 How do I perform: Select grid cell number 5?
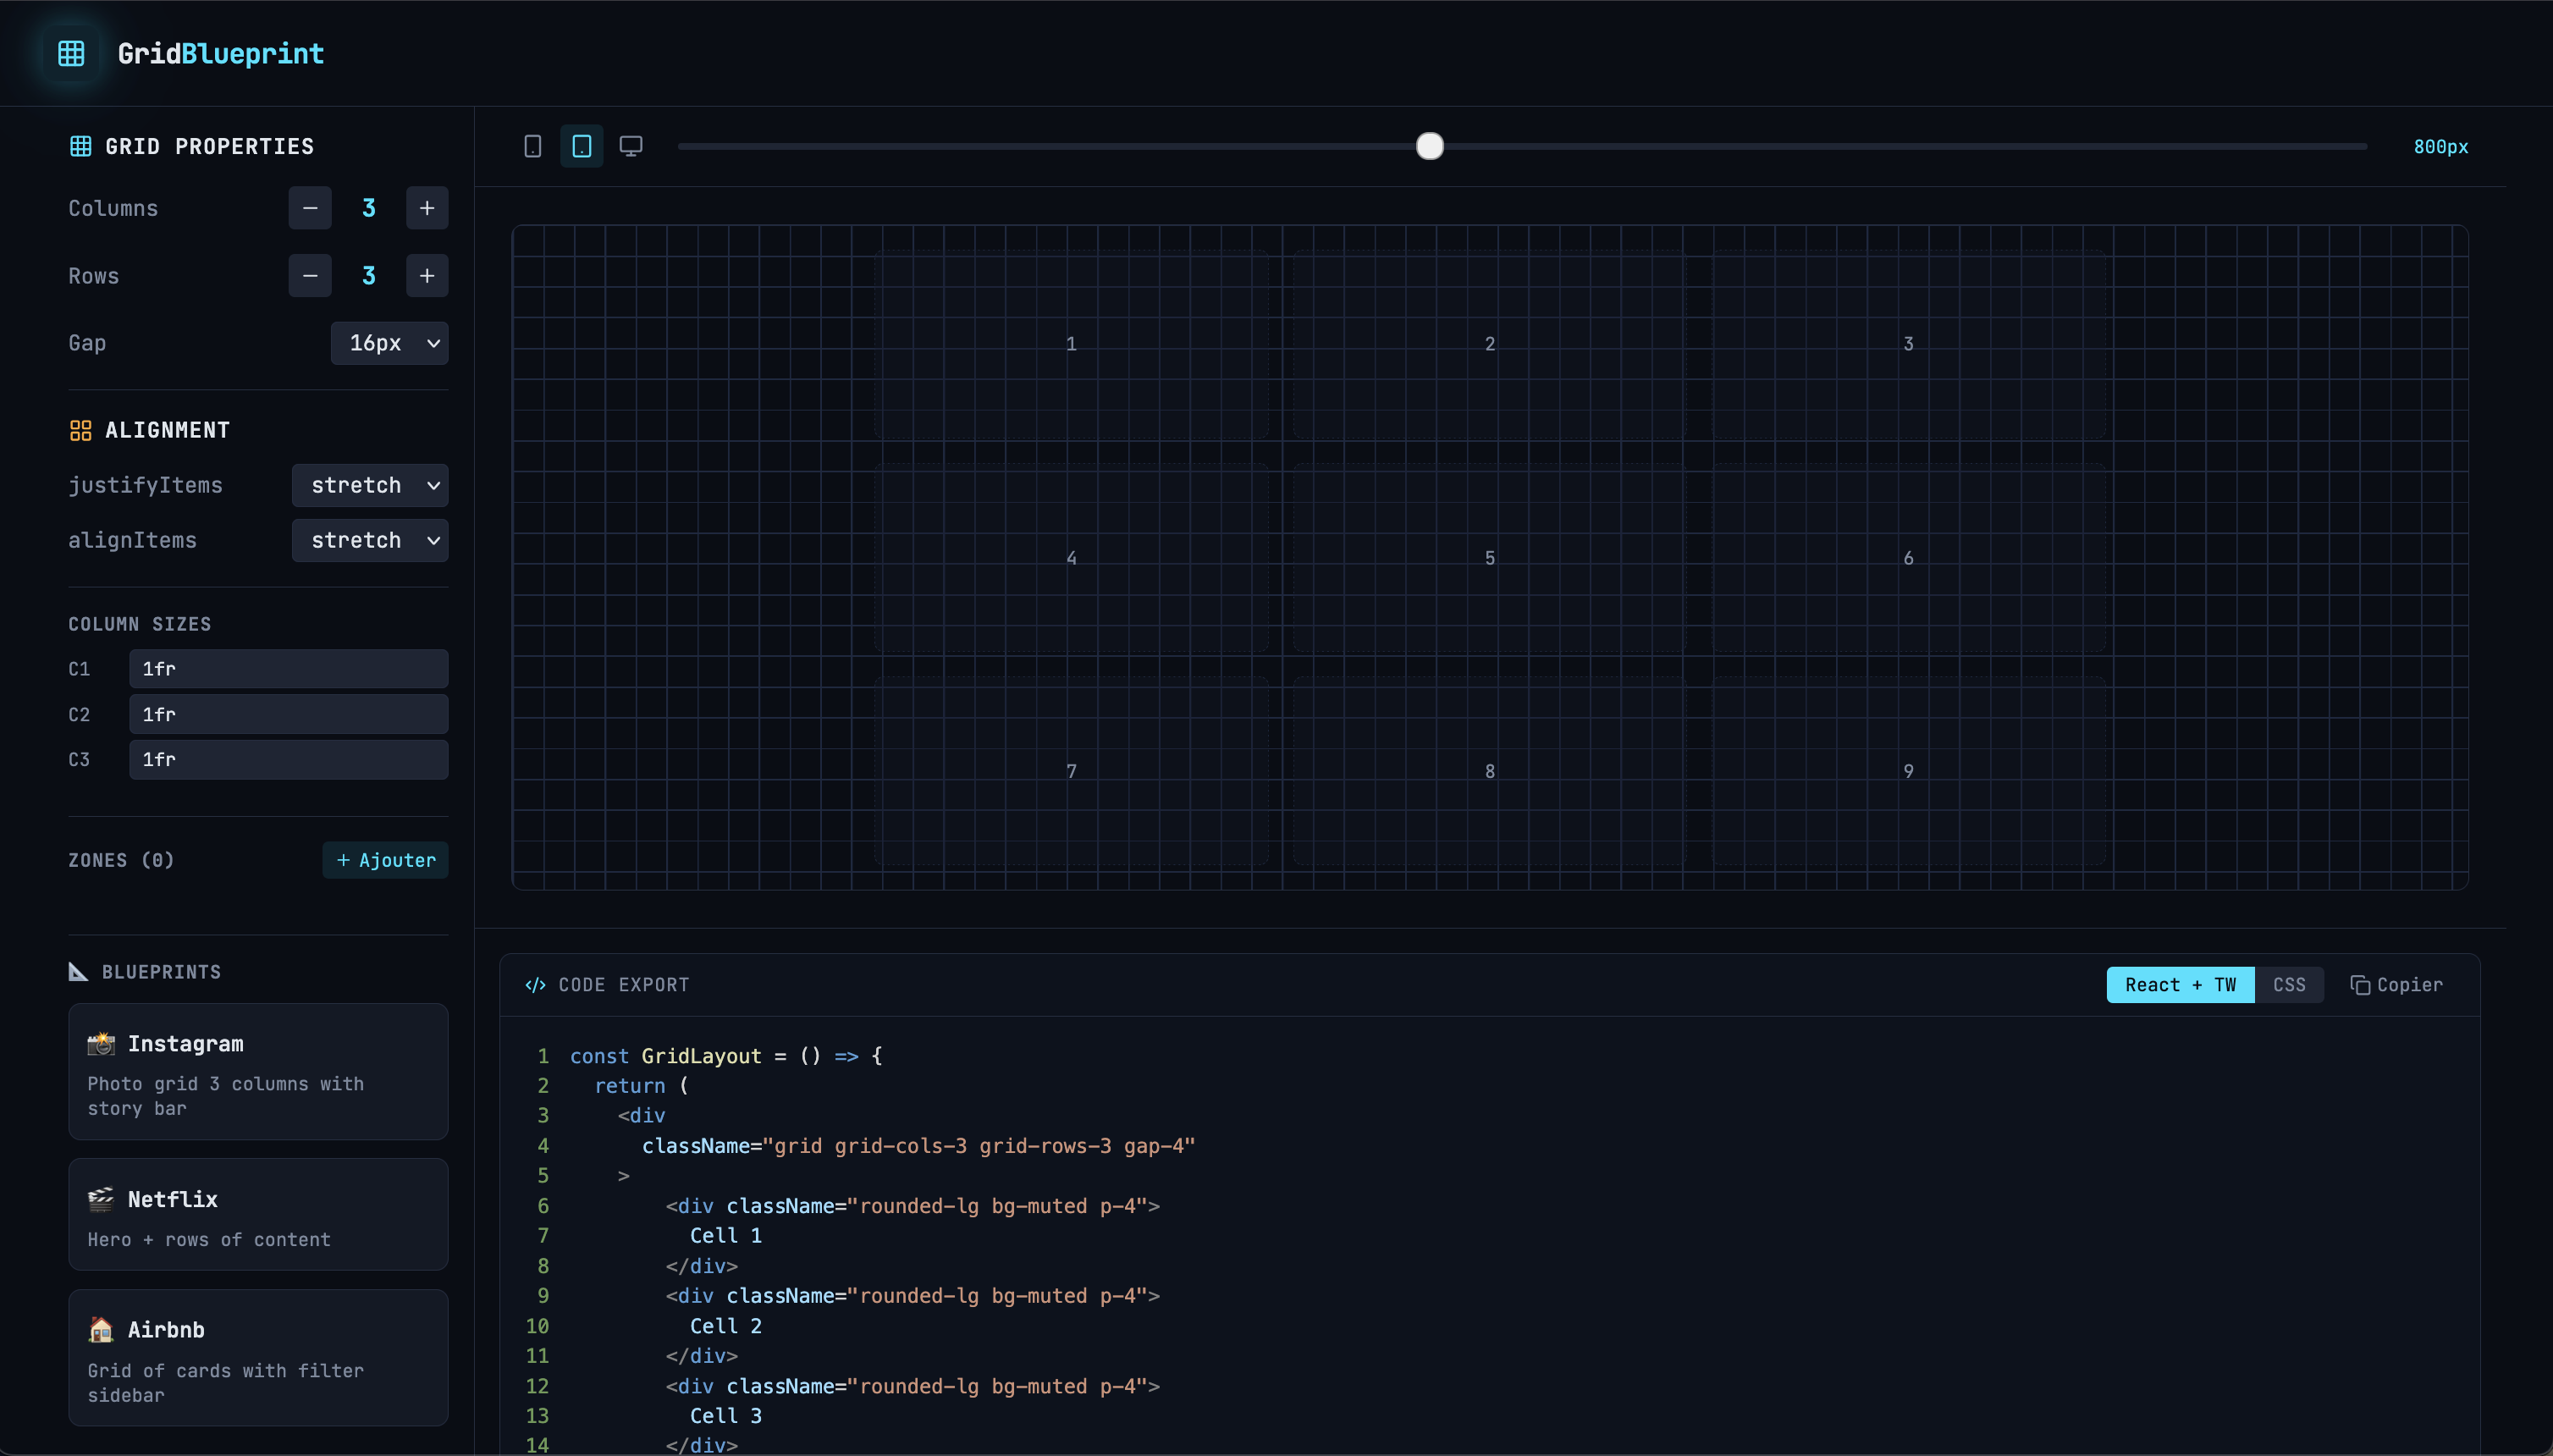click(x=1489, y=558)
